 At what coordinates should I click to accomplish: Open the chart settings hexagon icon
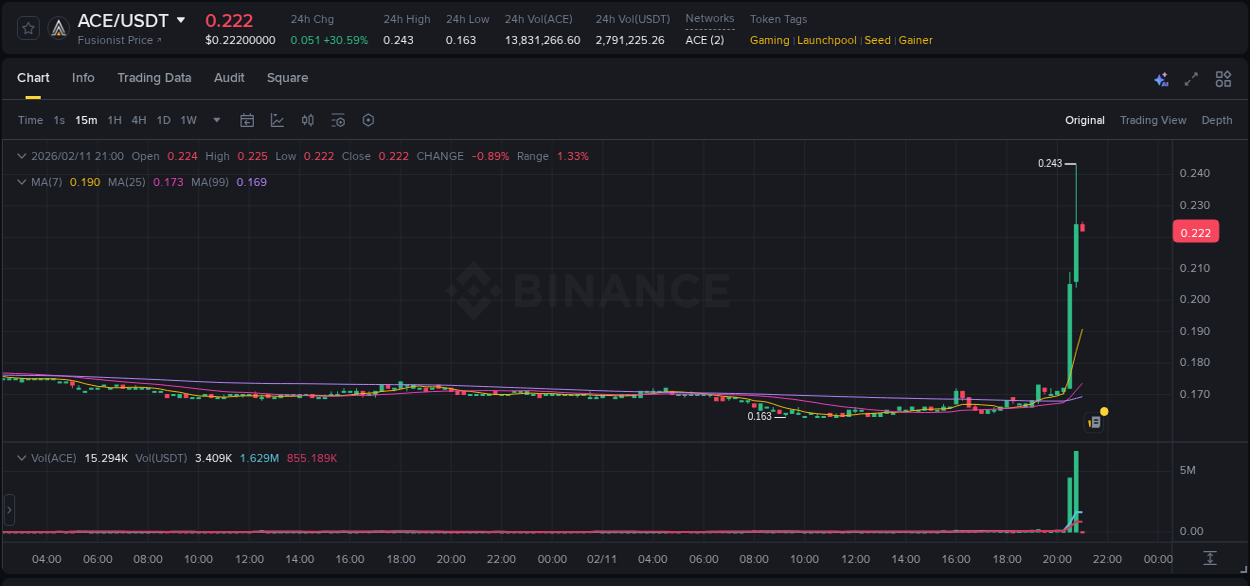coord(368,120)
